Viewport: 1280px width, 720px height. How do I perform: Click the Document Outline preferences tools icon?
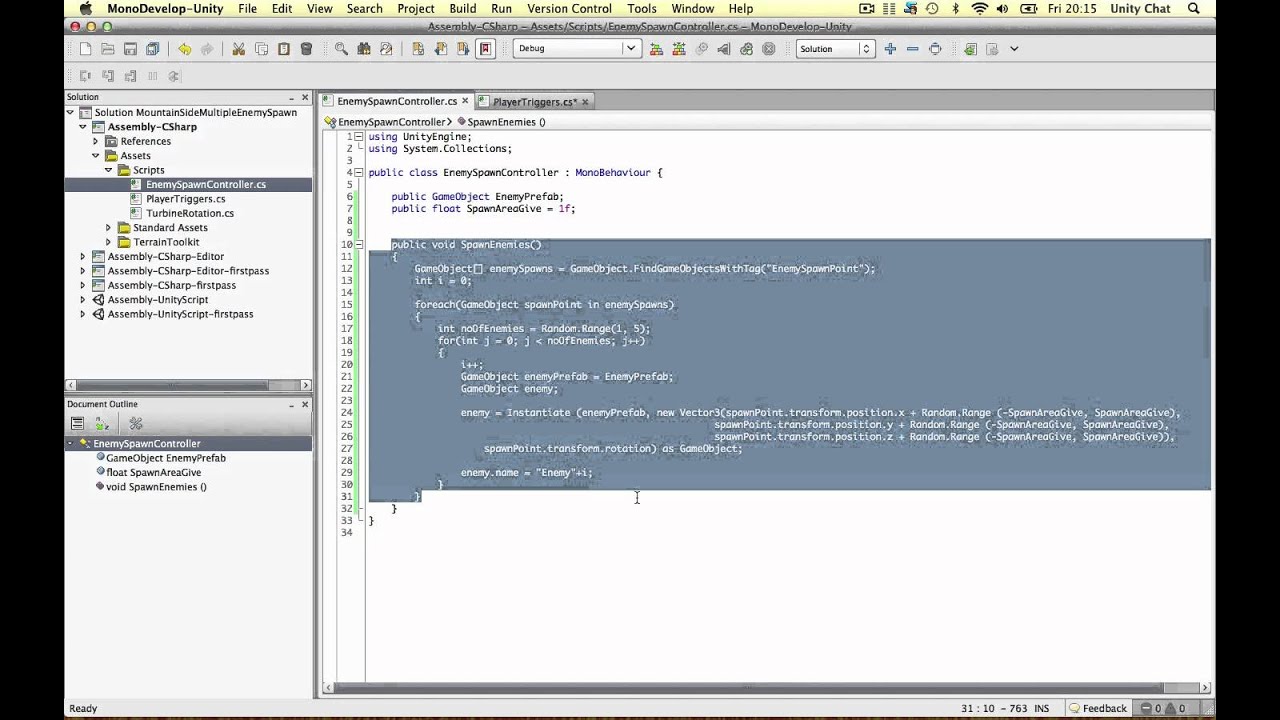coord(136,424)
